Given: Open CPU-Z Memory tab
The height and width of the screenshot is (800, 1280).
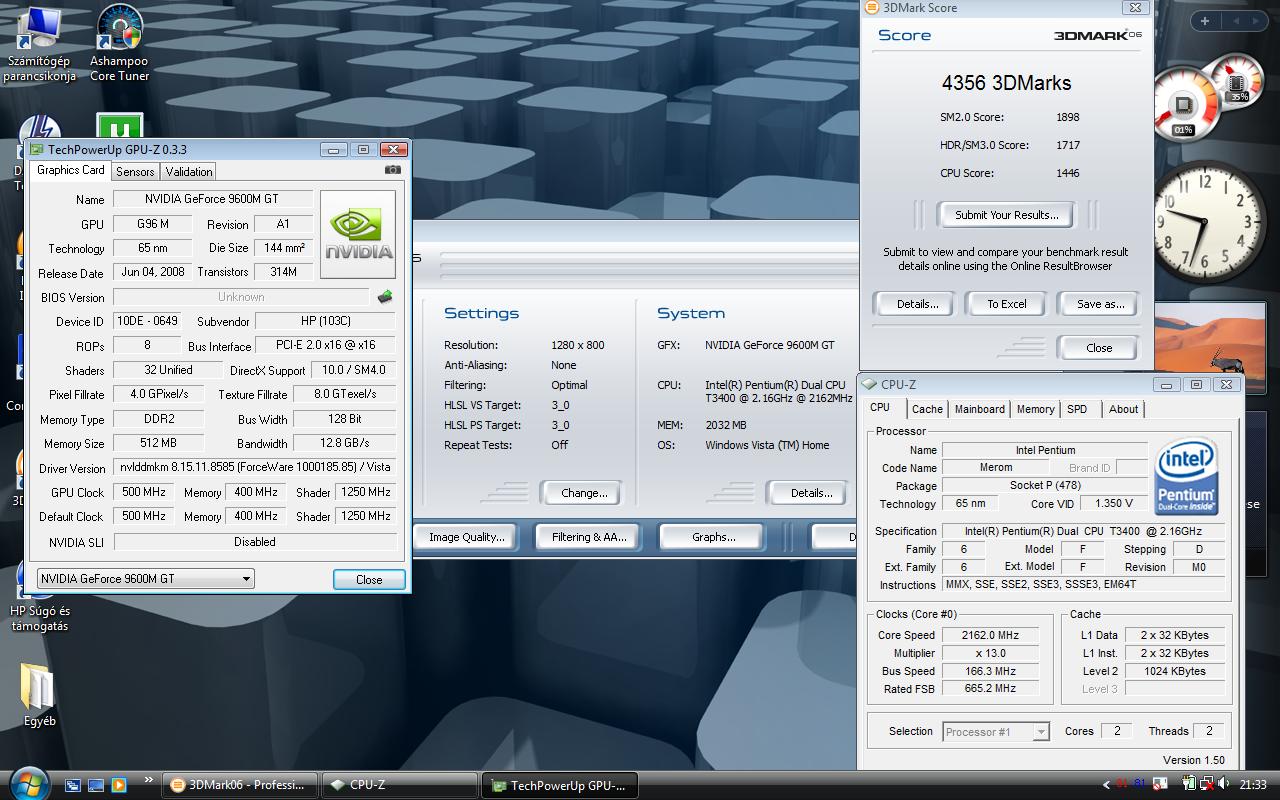Looking at the screenshot, I should (1035, 409).
